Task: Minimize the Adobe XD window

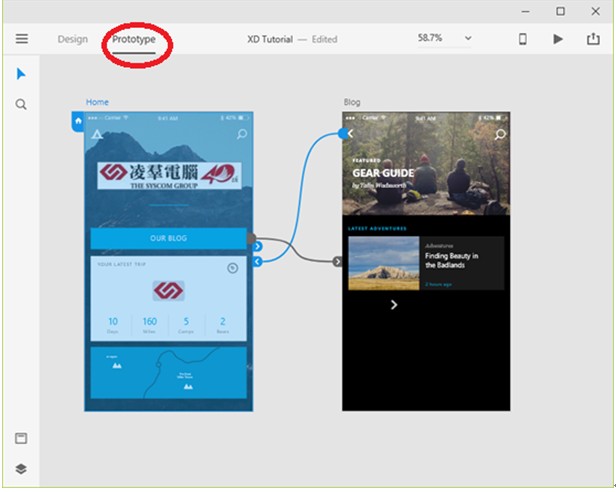Action: [525, 12]
